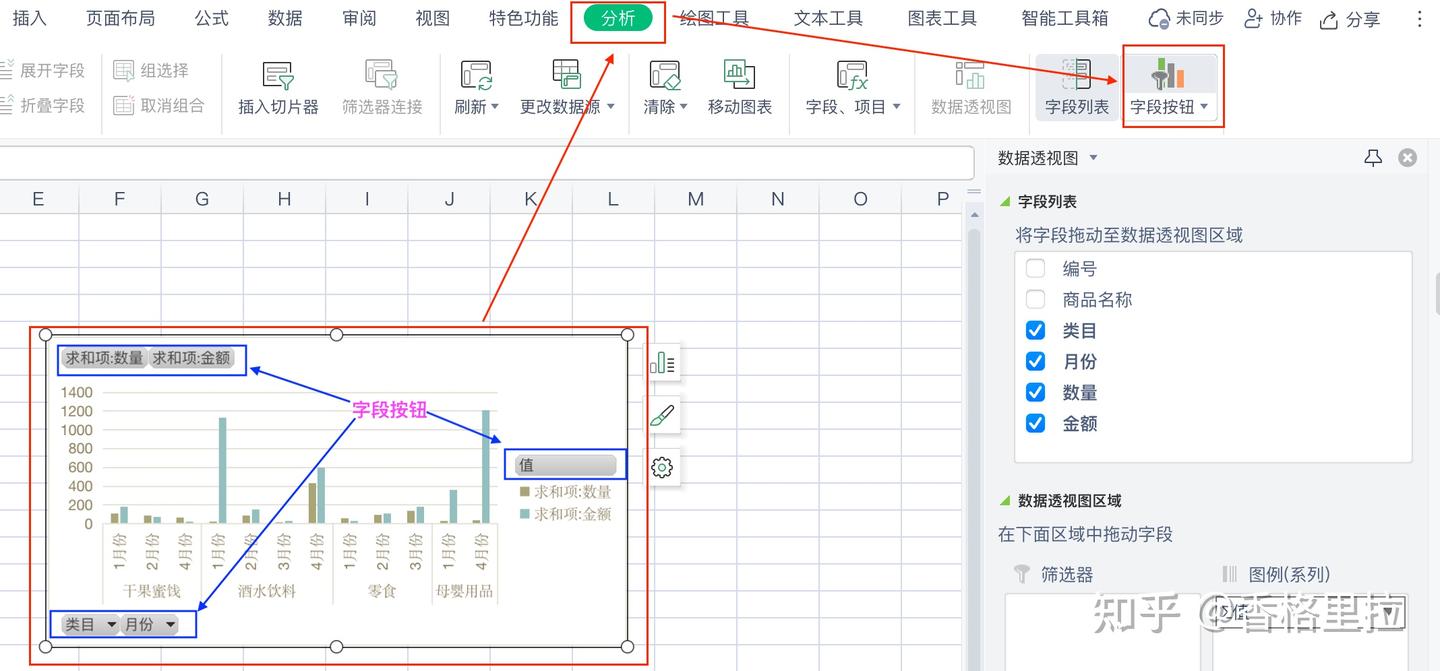This screenshot has height=671, width=1440.
Task: Uncheck the 类目 field checkbox
Action: click(1036, 330)
